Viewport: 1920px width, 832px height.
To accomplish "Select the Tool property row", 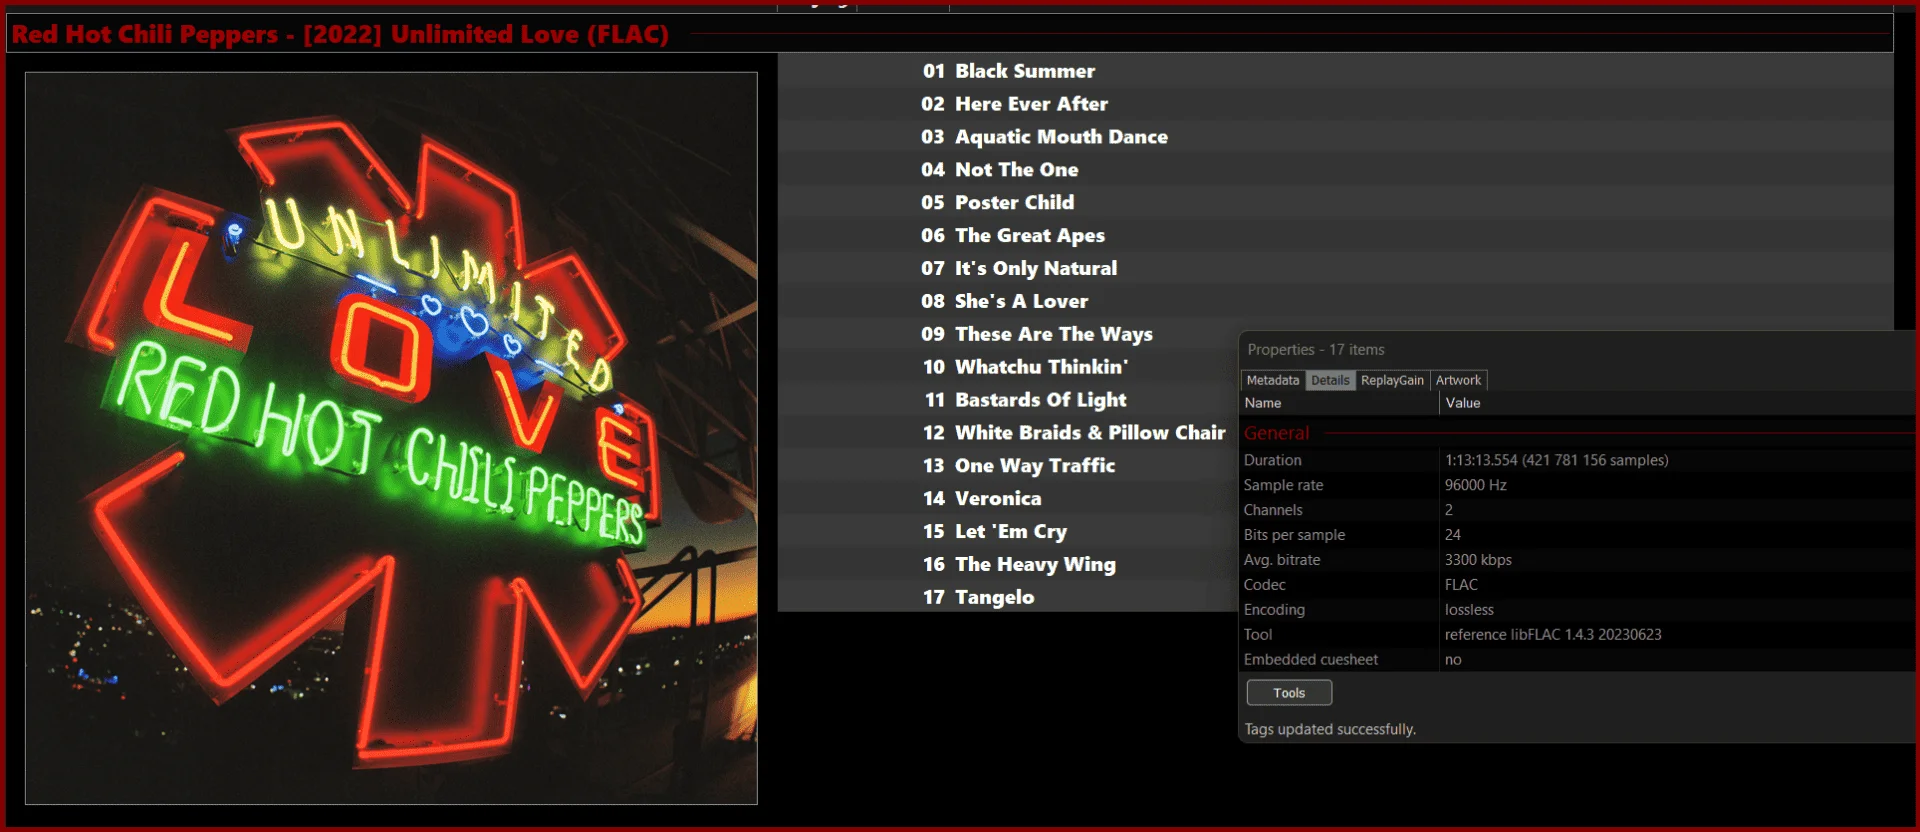I will 1577,635.
